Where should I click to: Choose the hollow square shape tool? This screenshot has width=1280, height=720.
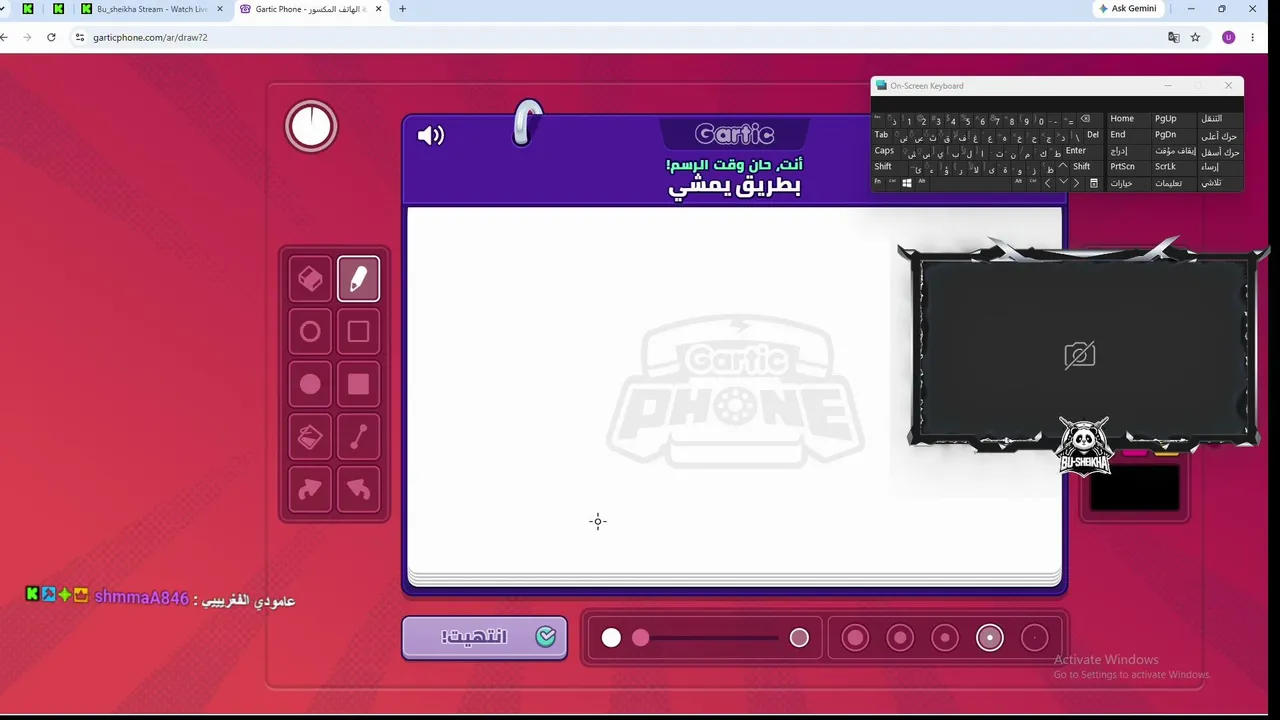pos(358,332)
